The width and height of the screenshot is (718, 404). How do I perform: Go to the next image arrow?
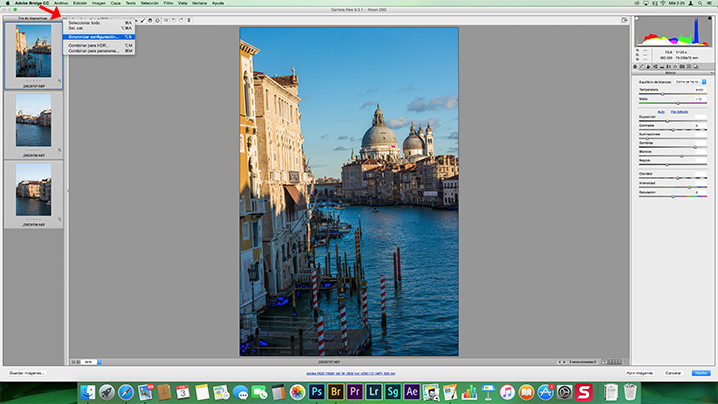point(564,362)
